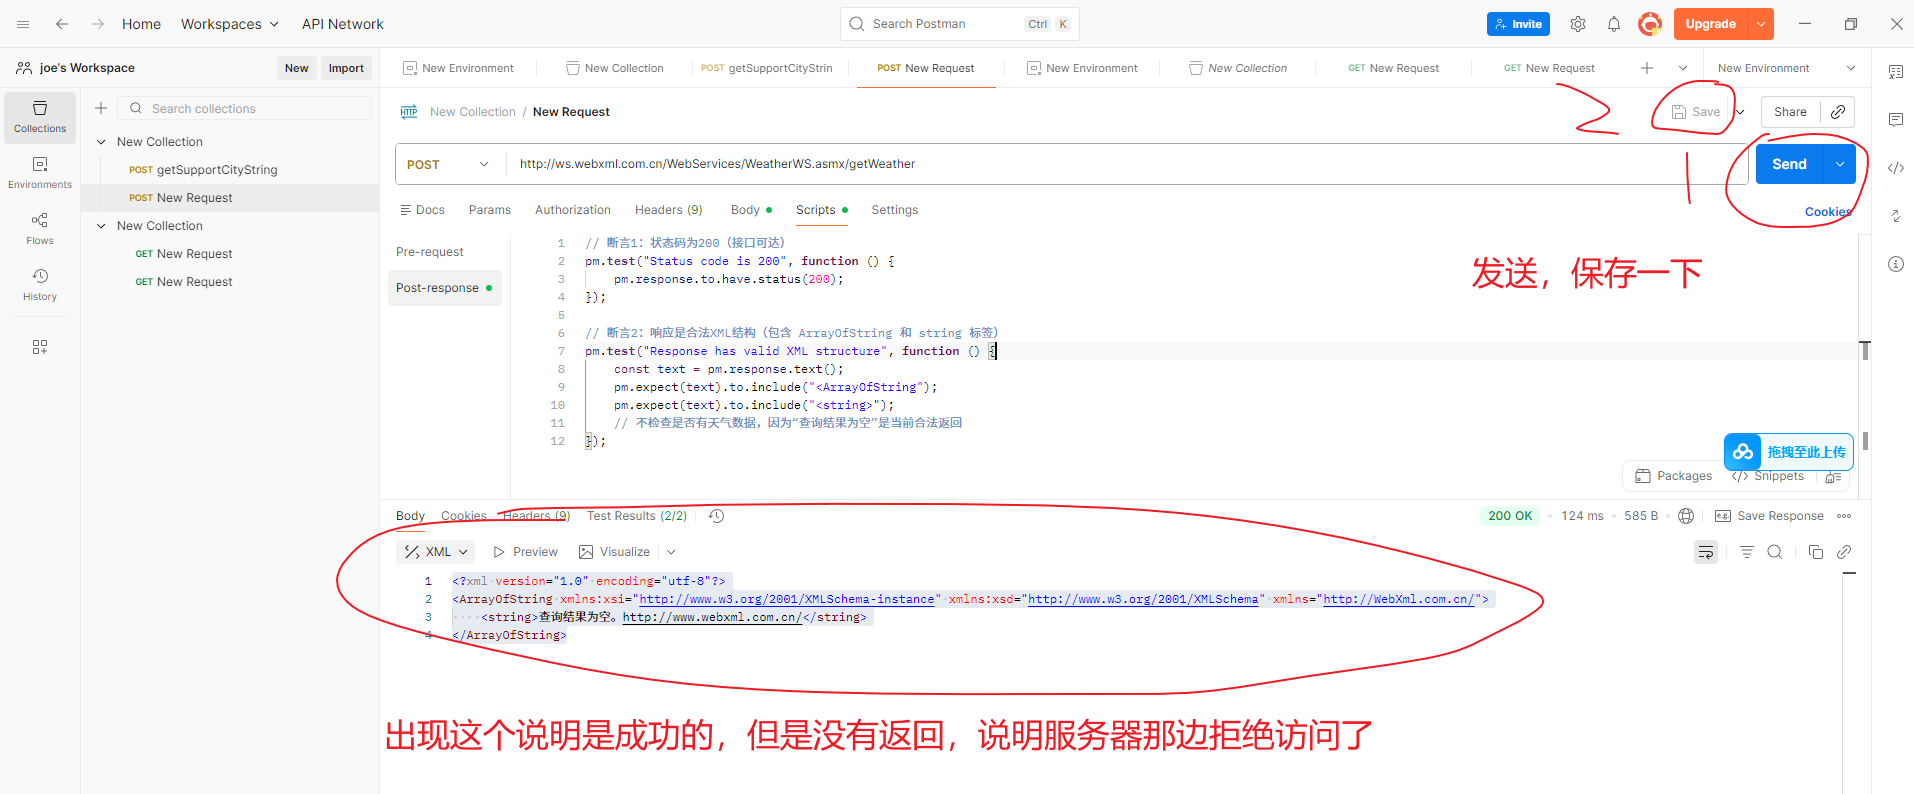
Task: Open the Packages button
Action: [x=1674, y=476]
